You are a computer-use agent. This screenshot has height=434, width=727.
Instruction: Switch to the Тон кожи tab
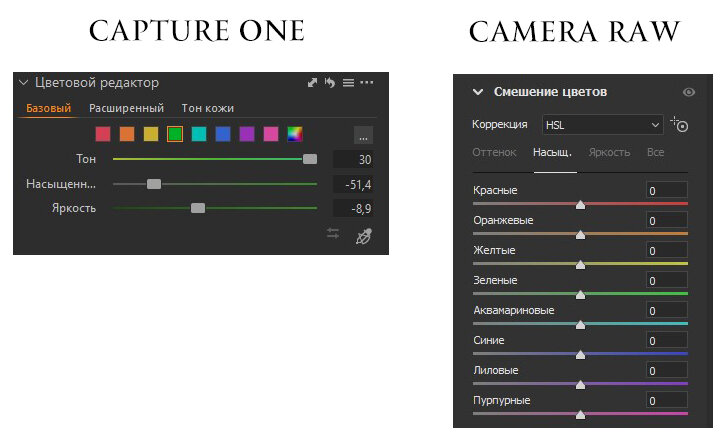coord(207,108)
